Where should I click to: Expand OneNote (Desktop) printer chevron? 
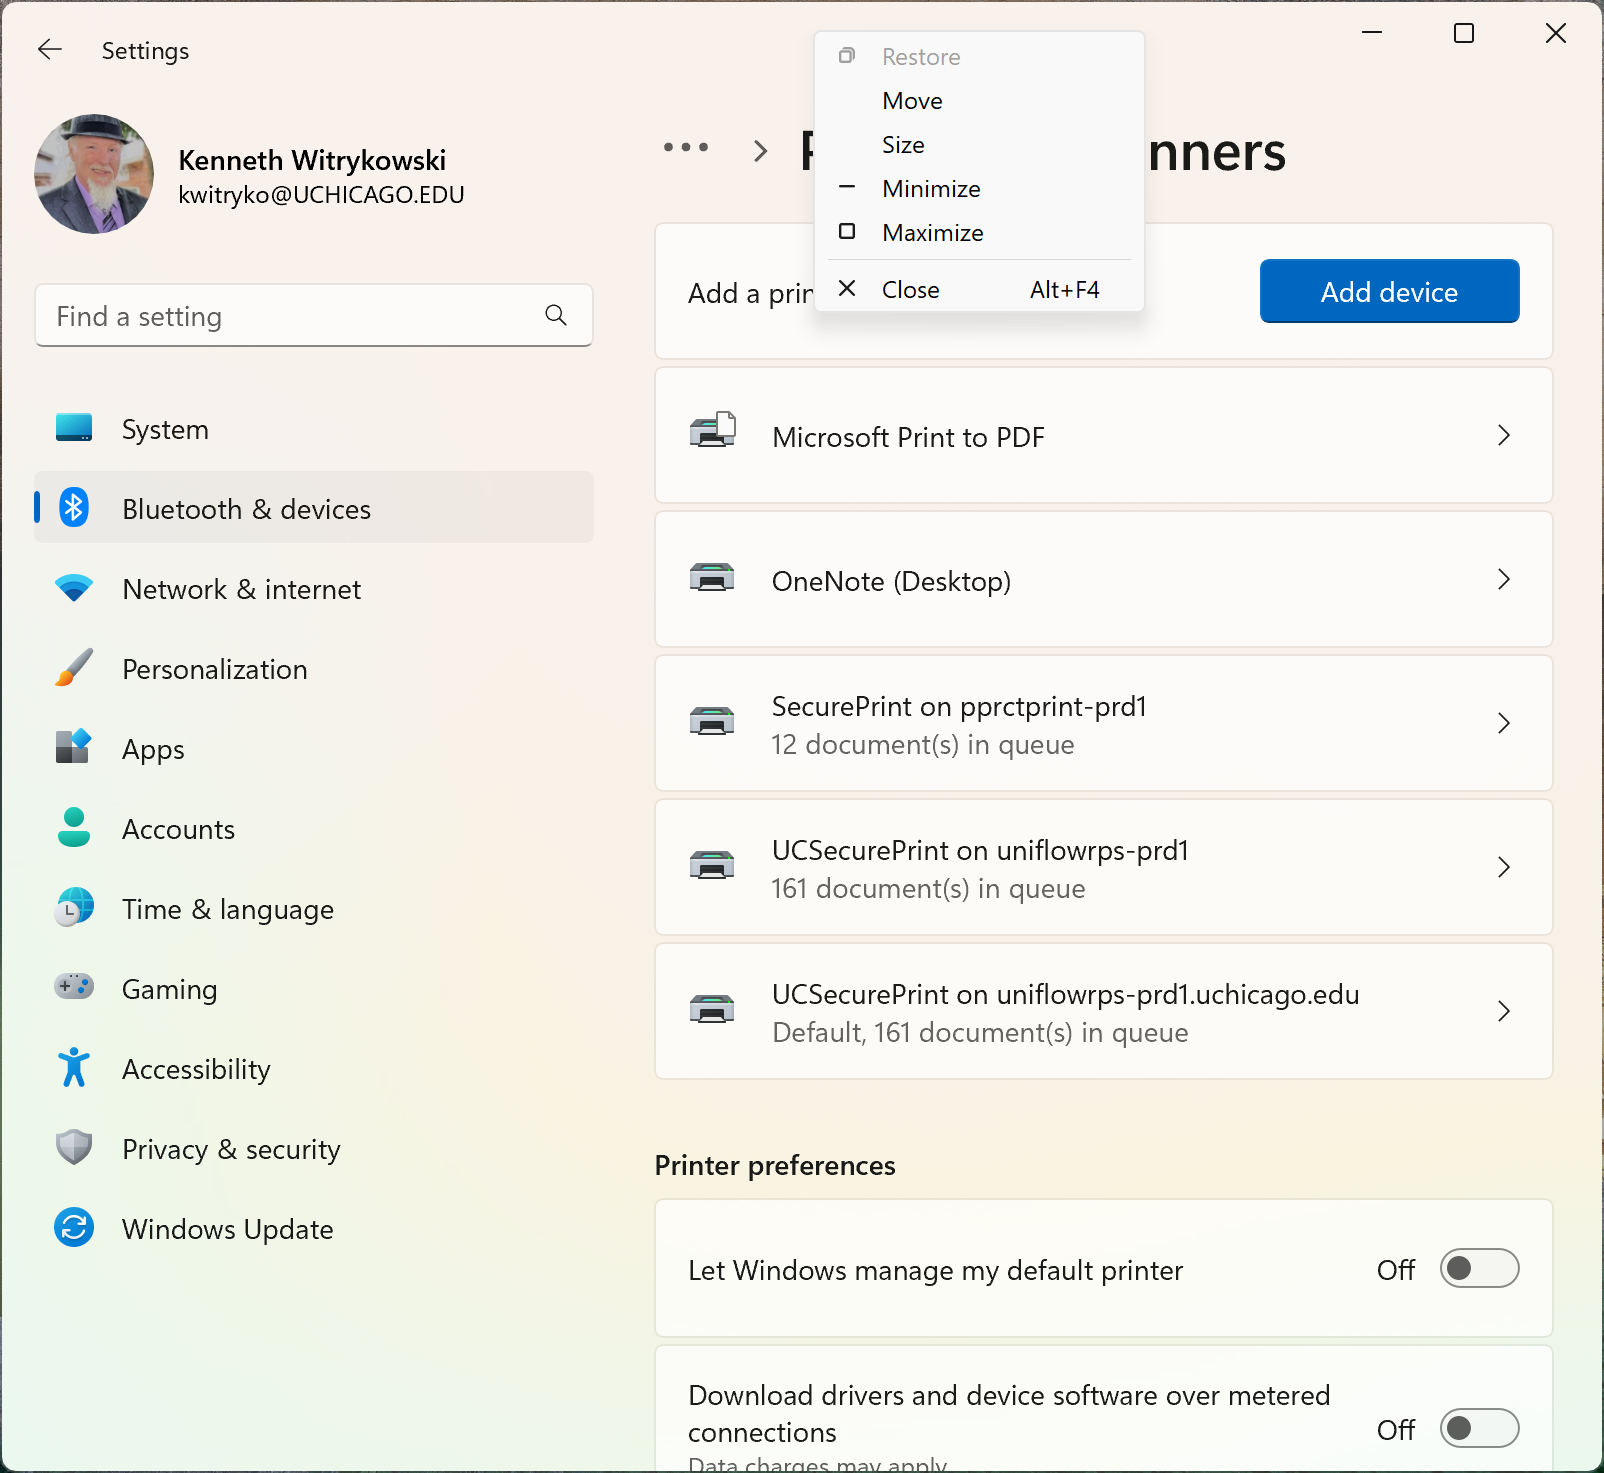click(1503, 579)
